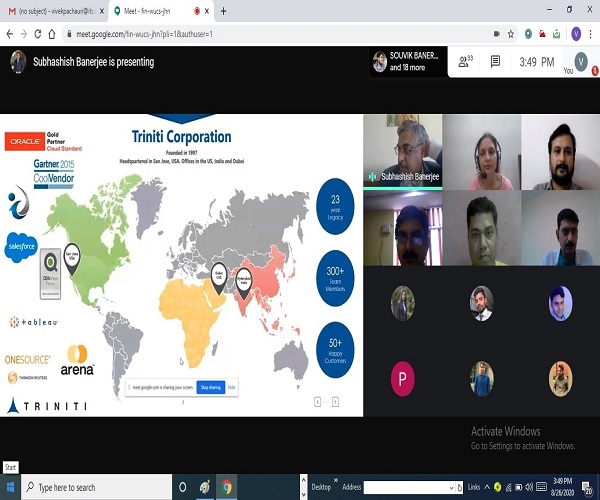Click SOUVIK BANER... and 18 more panel

408,62
